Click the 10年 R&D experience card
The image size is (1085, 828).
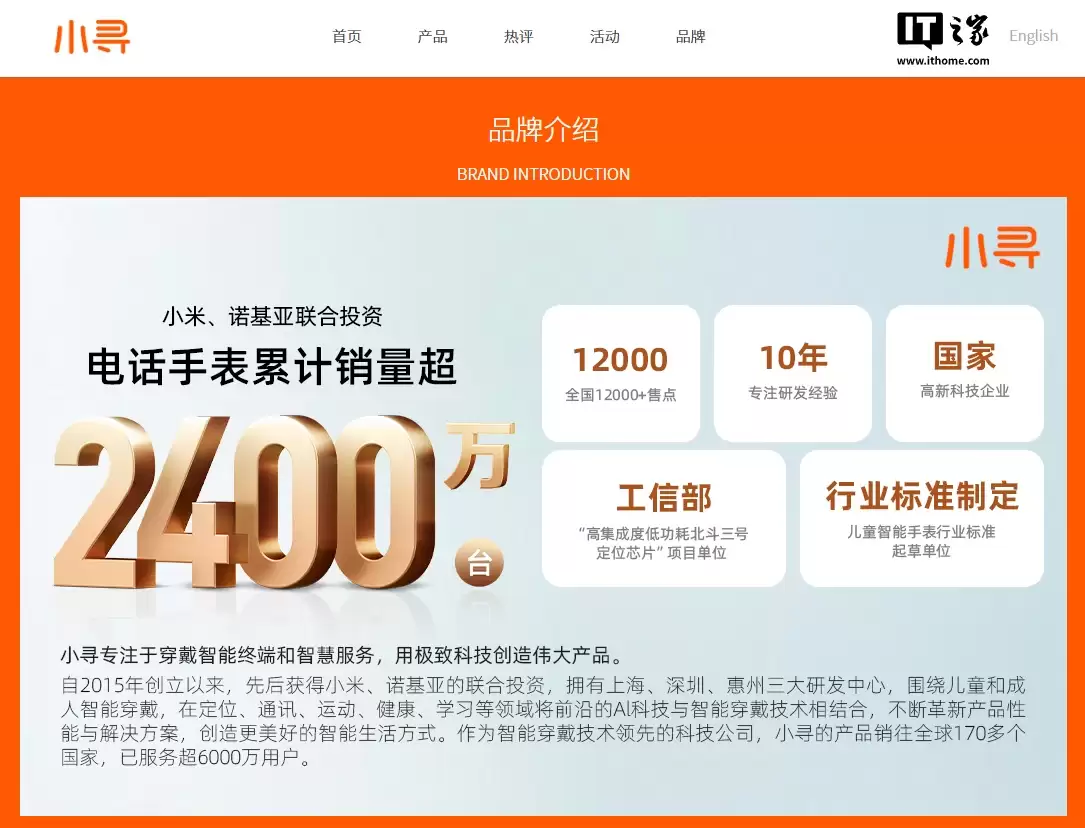click(x=793, y=372)
